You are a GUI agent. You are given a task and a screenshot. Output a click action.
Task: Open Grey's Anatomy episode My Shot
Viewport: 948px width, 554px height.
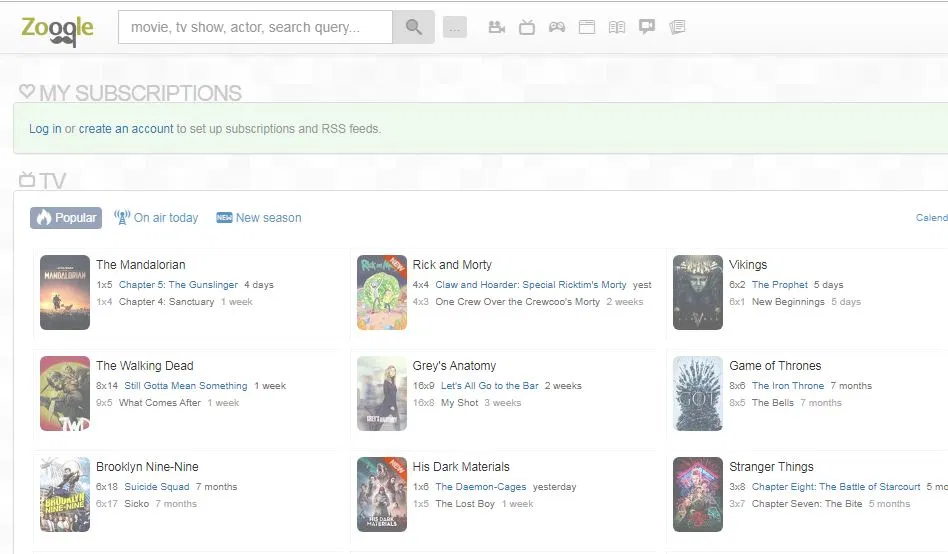pos(459,403)
